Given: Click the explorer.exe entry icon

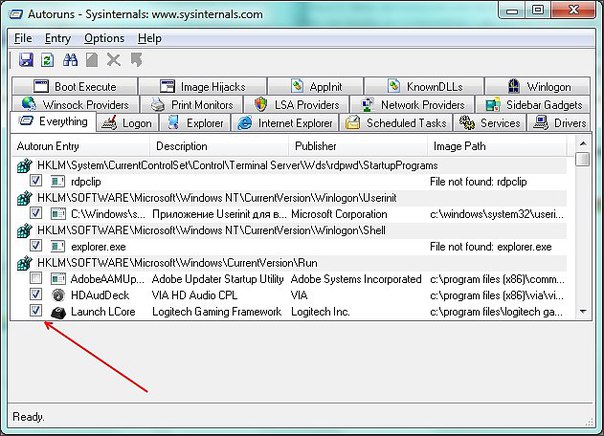Looking at the screenshot, I should (x=58, y=247).
